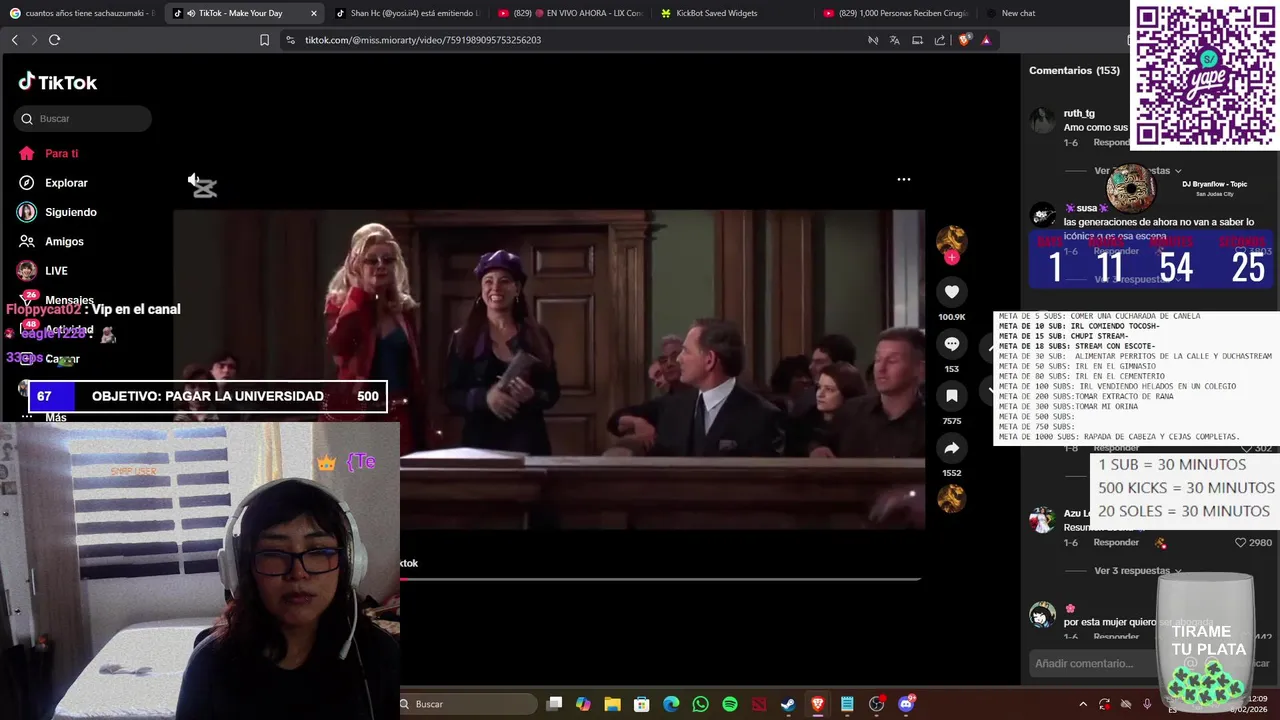Open the three-dots menu on the video
This screenshot has height=720, width=1280.
pos(904,179)
